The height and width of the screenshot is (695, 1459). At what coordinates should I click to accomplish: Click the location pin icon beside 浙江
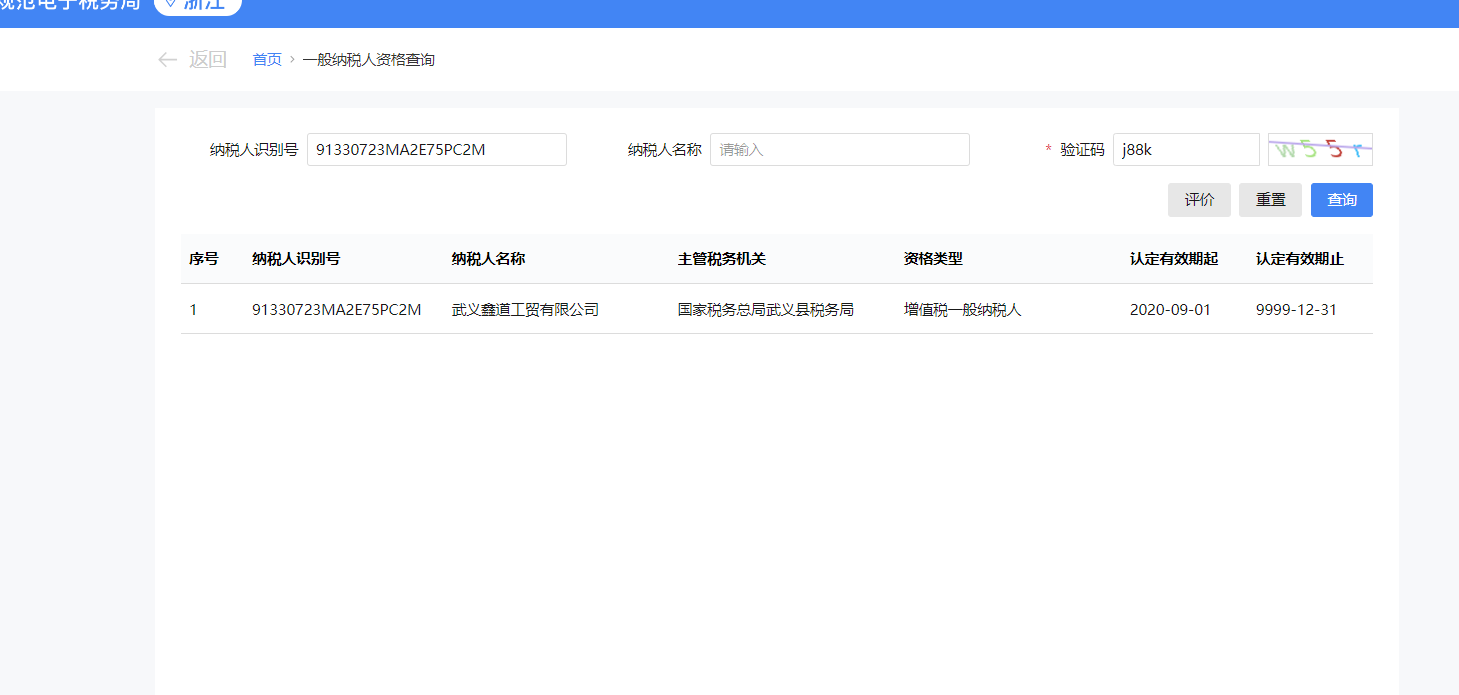pyautogui.click(x=170, y=4)
